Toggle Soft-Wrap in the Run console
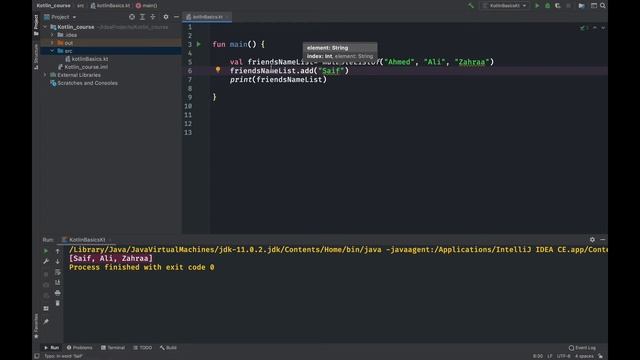Viewport: 640px width, 360px height. (x=58, y=272)
